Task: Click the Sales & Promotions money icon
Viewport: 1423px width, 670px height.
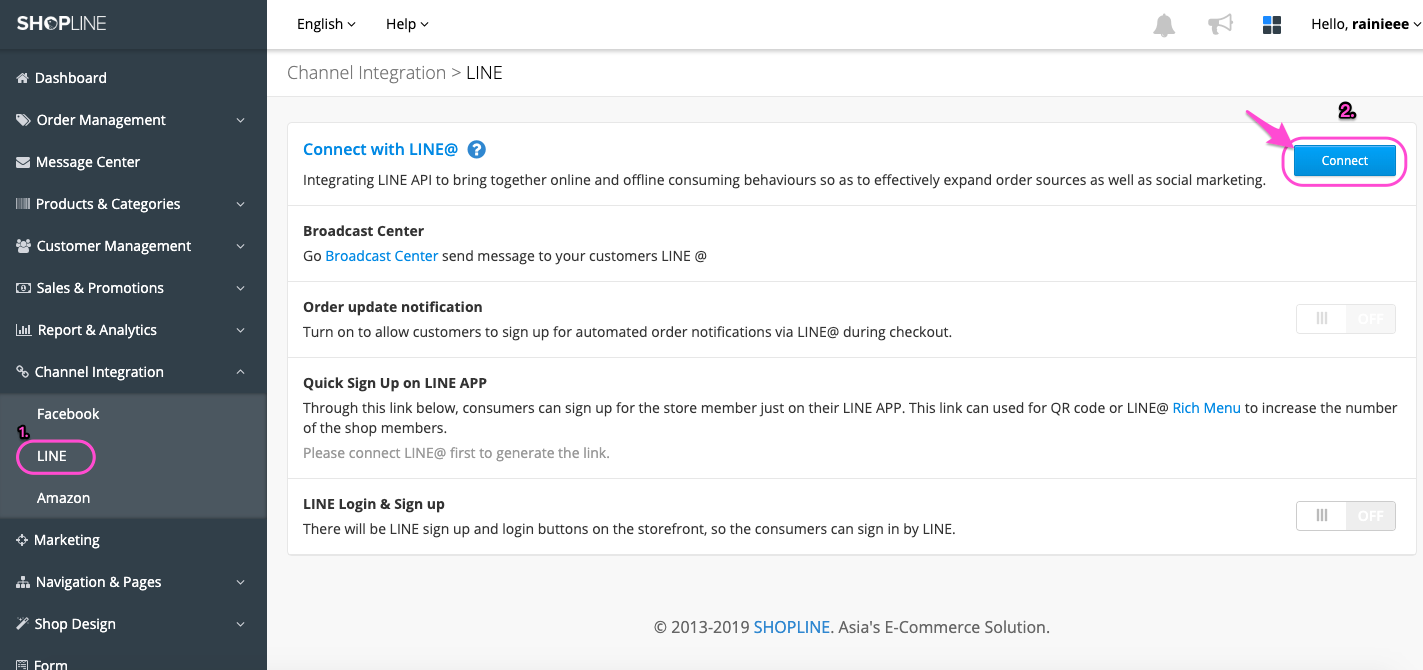Action: pos(24,288)
